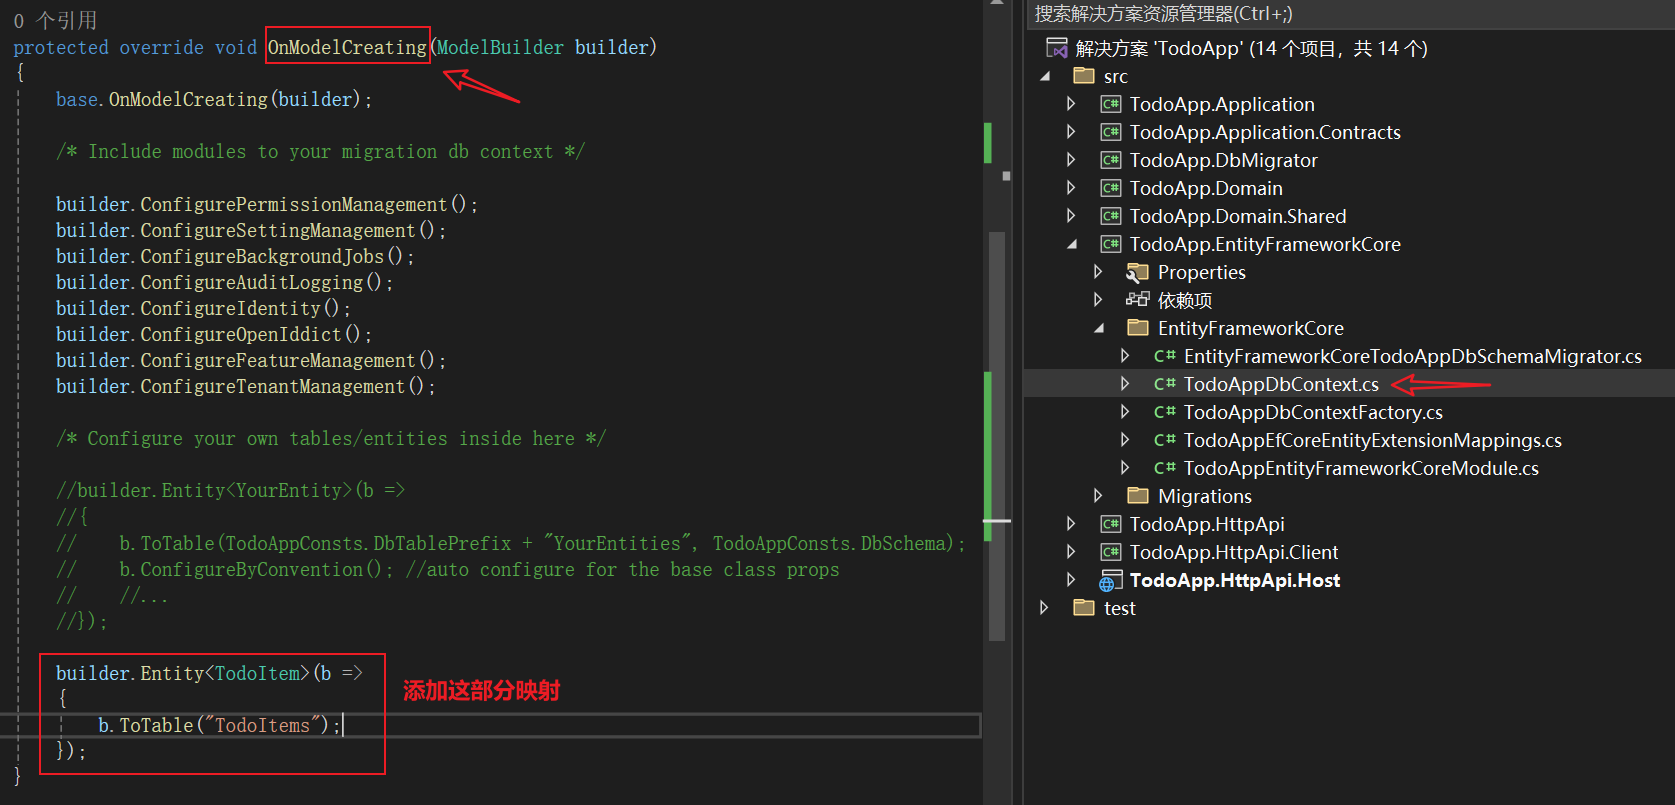Click the b.ToTable("TodoItems") line

pos(219,725)
